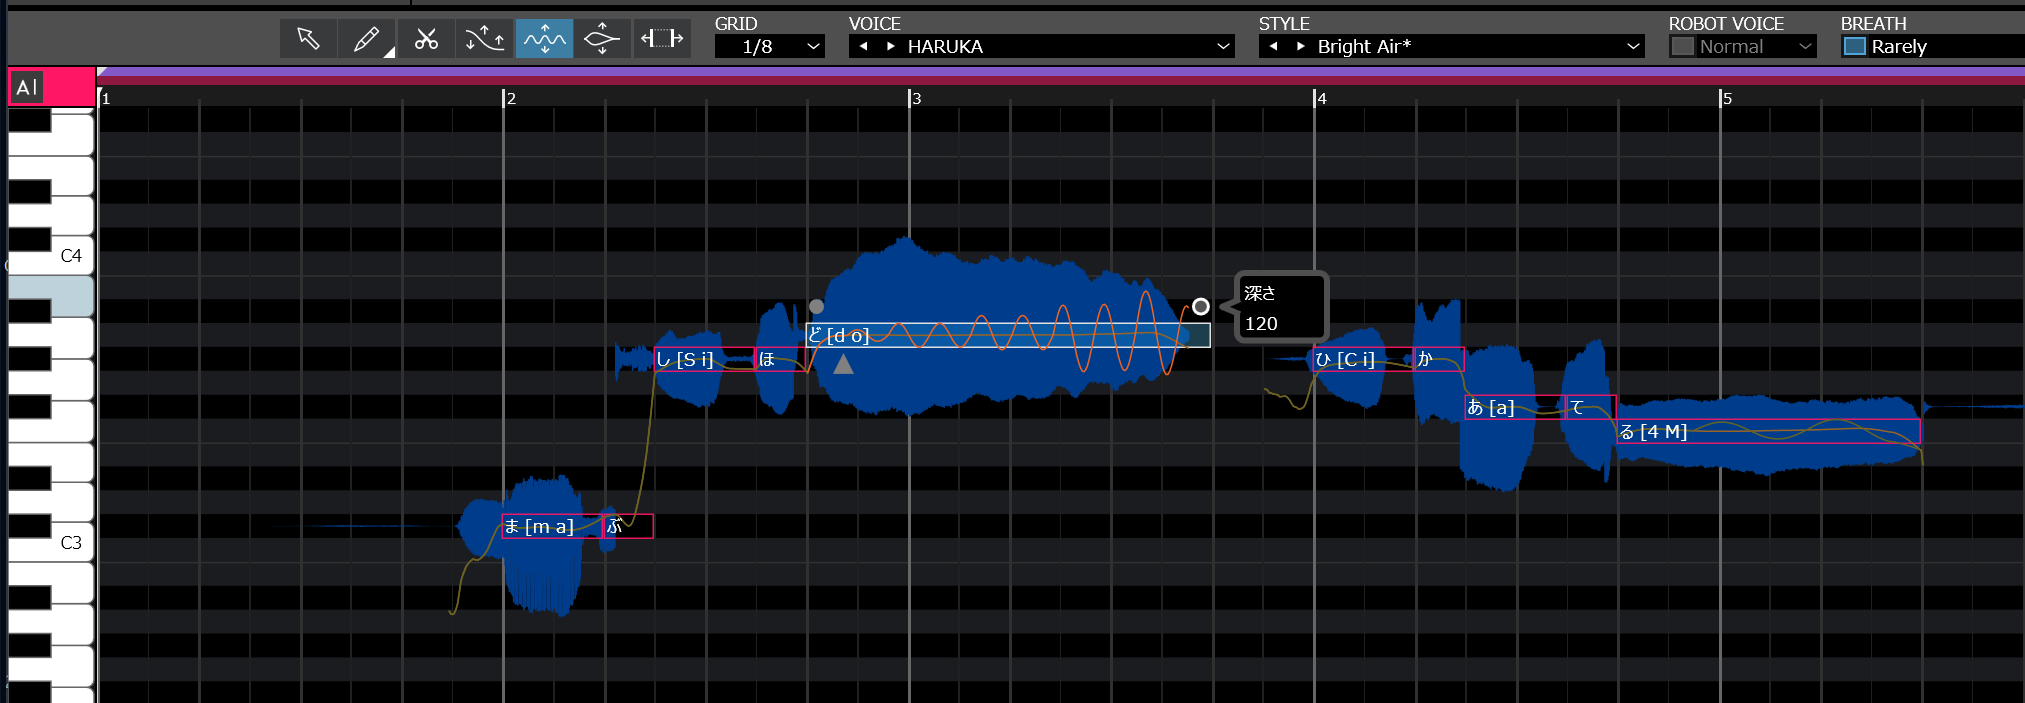The width and height of the screenshot is (2025, 703).
Task: Select the pencil draw tool
Action: 367,39
